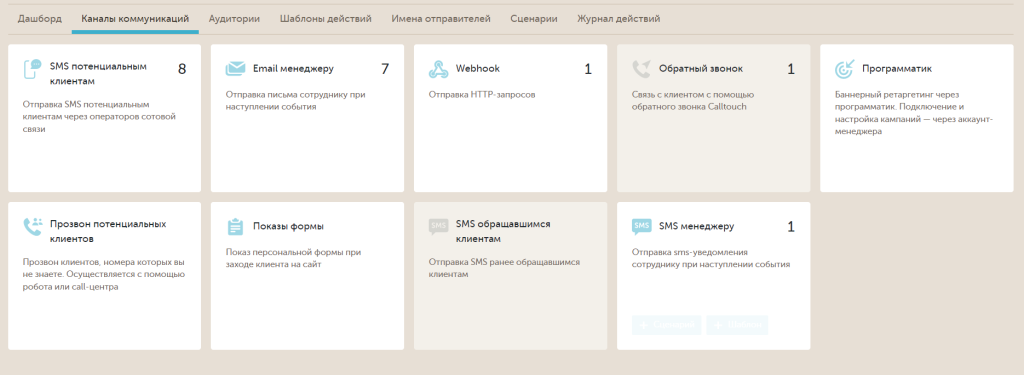Click the Email менеджеру envelope icon
The image size is (1024, 375).
point(235,69)
